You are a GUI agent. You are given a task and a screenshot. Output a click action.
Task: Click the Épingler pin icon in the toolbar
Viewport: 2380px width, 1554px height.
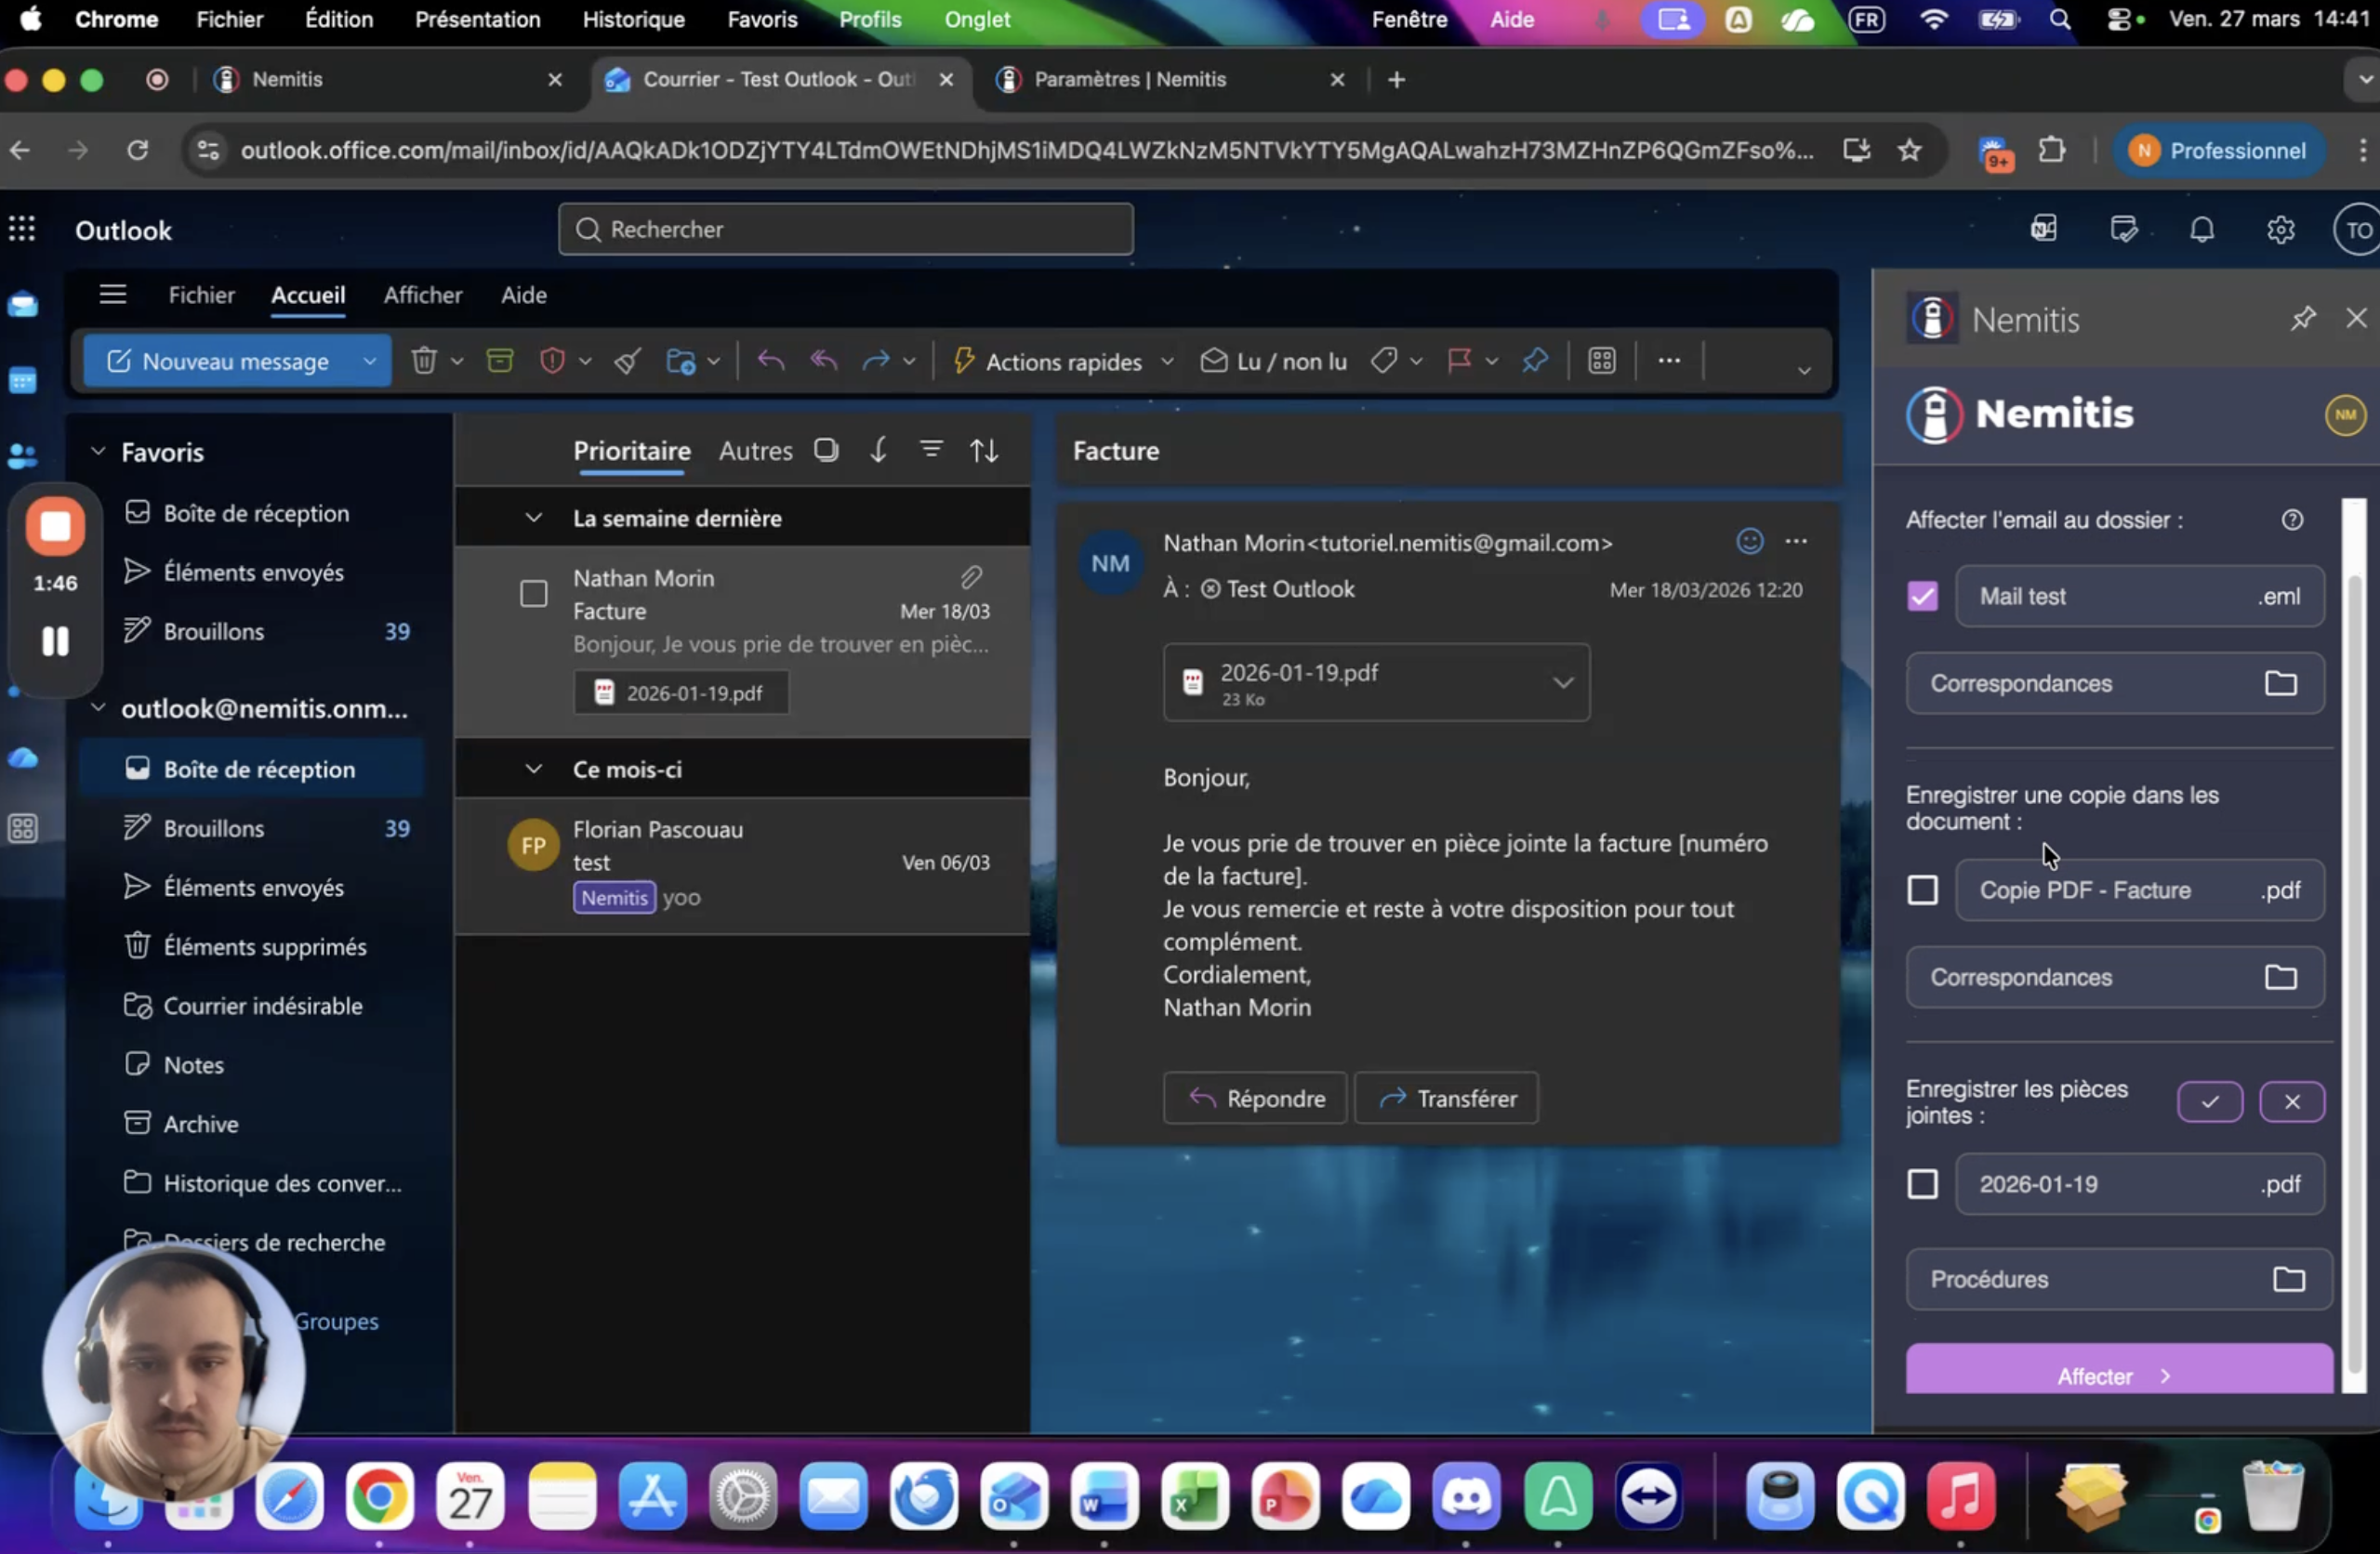click(1535, 361)
